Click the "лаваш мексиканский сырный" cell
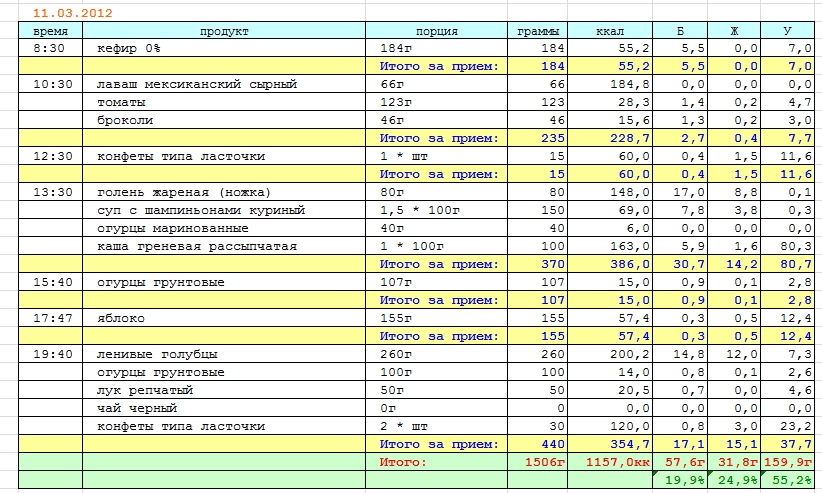822x493 pixels. pos(224,84)
